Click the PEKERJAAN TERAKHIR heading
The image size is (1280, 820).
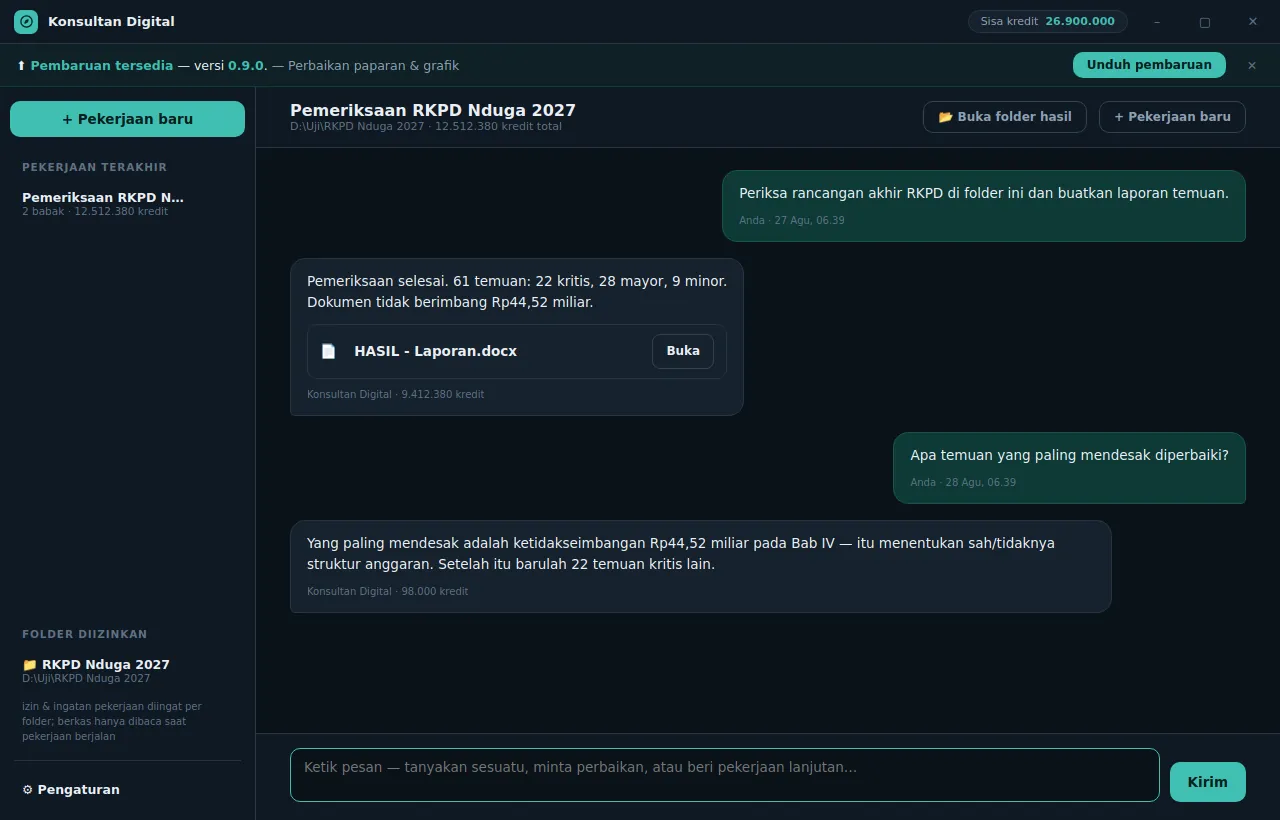click(x=95, y=167)
